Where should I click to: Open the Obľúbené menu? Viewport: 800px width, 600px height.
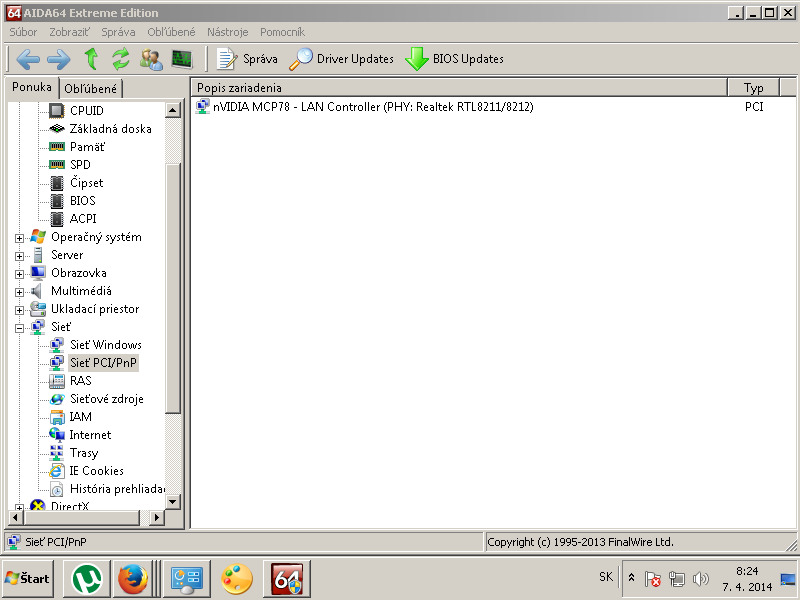click(171, 32)
